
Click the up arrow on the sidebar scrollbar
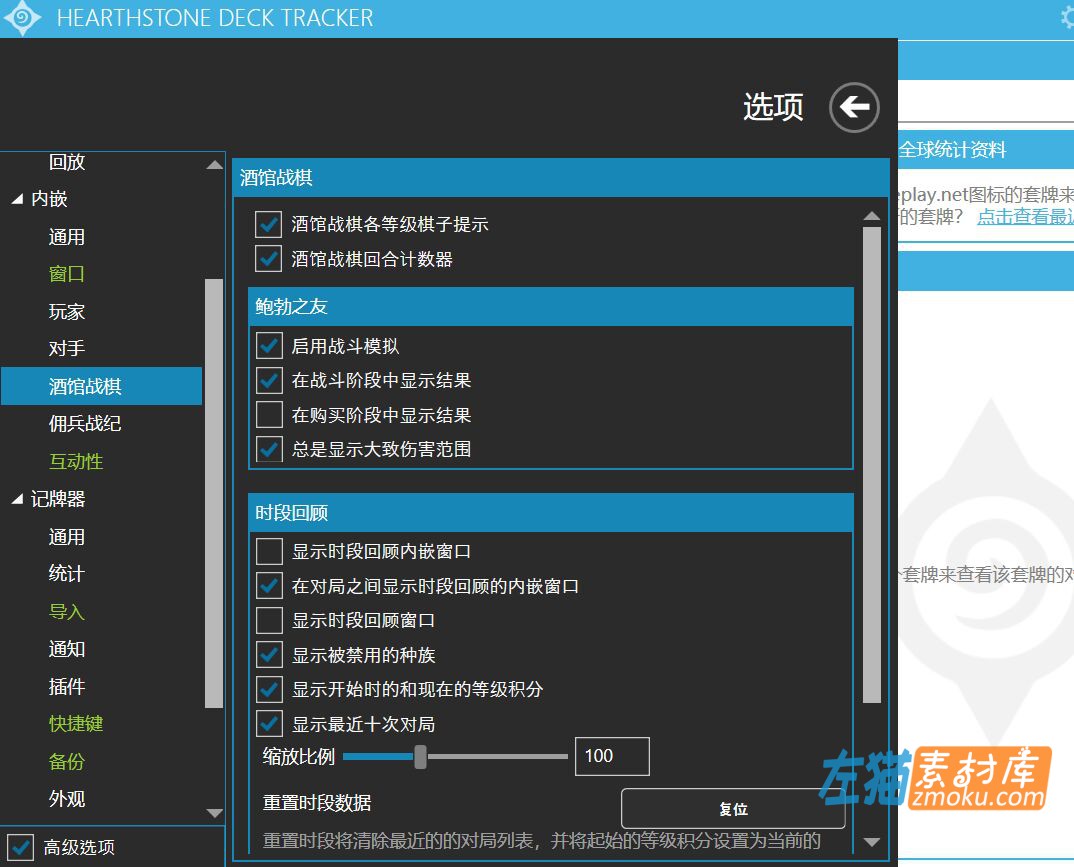(x=214, y=164)
